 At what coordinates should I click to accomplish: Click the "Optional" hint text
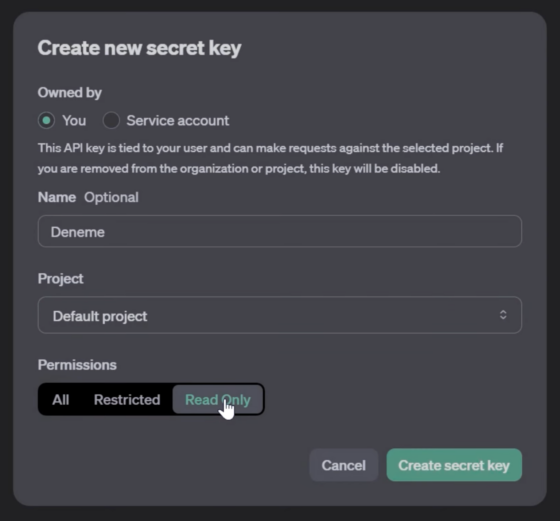111,197
